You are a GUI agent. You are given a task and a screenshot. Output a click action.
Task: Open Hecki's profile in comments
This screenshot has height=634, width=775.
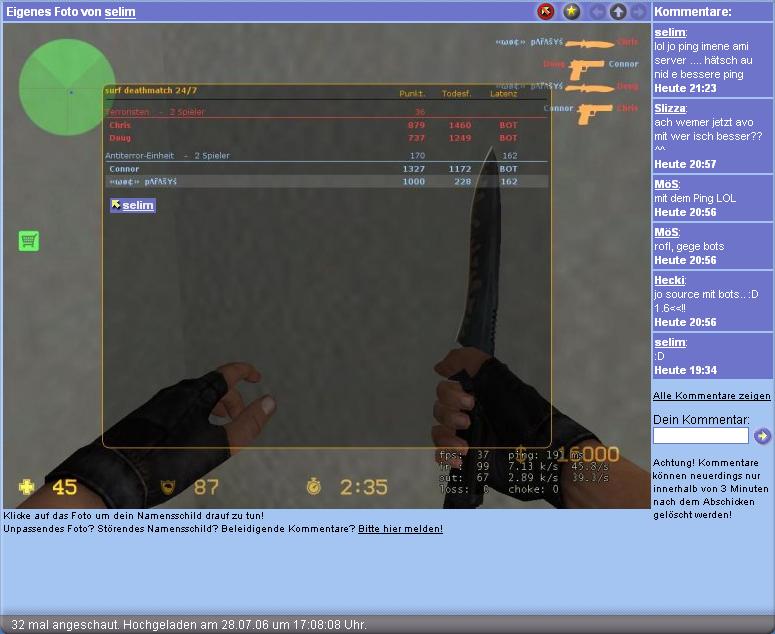coord(669,281)
